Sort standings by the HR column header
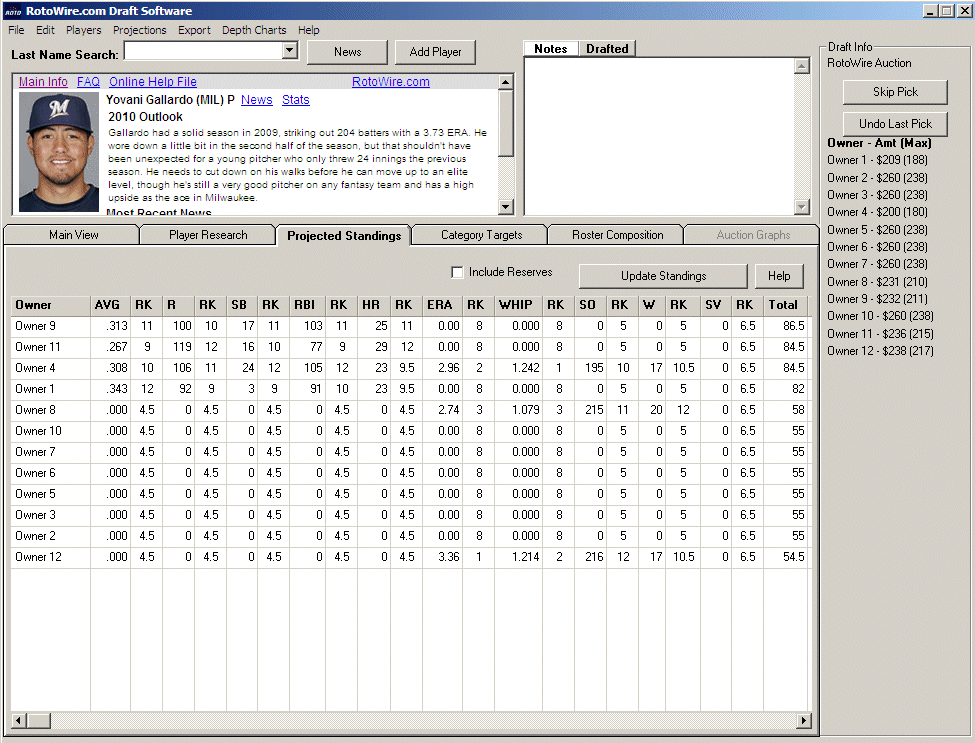The height and width of the screenshot is (743, 975). coord(374,305)
